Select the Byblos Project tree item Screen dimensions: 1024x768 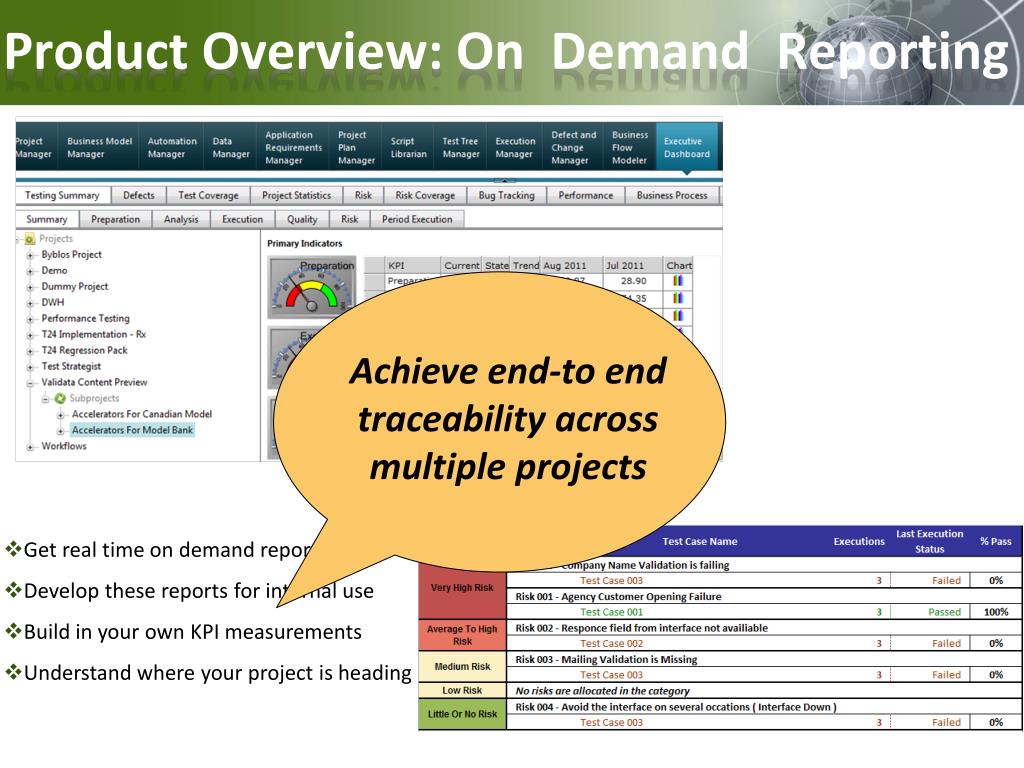71,255
